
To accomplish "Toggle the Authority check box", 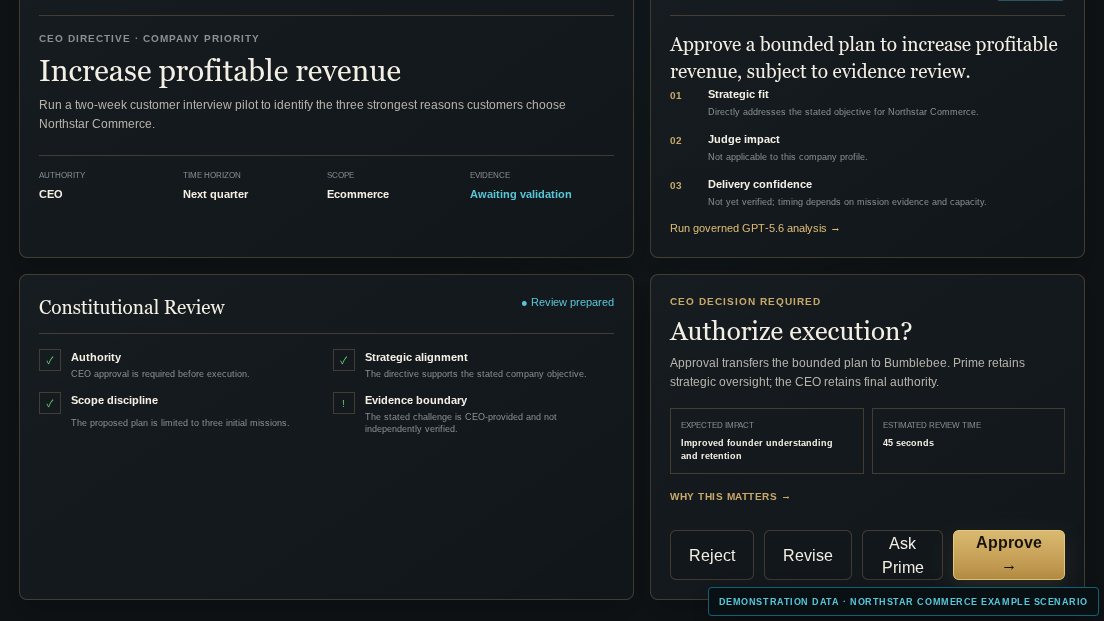I will pos(50,360).
